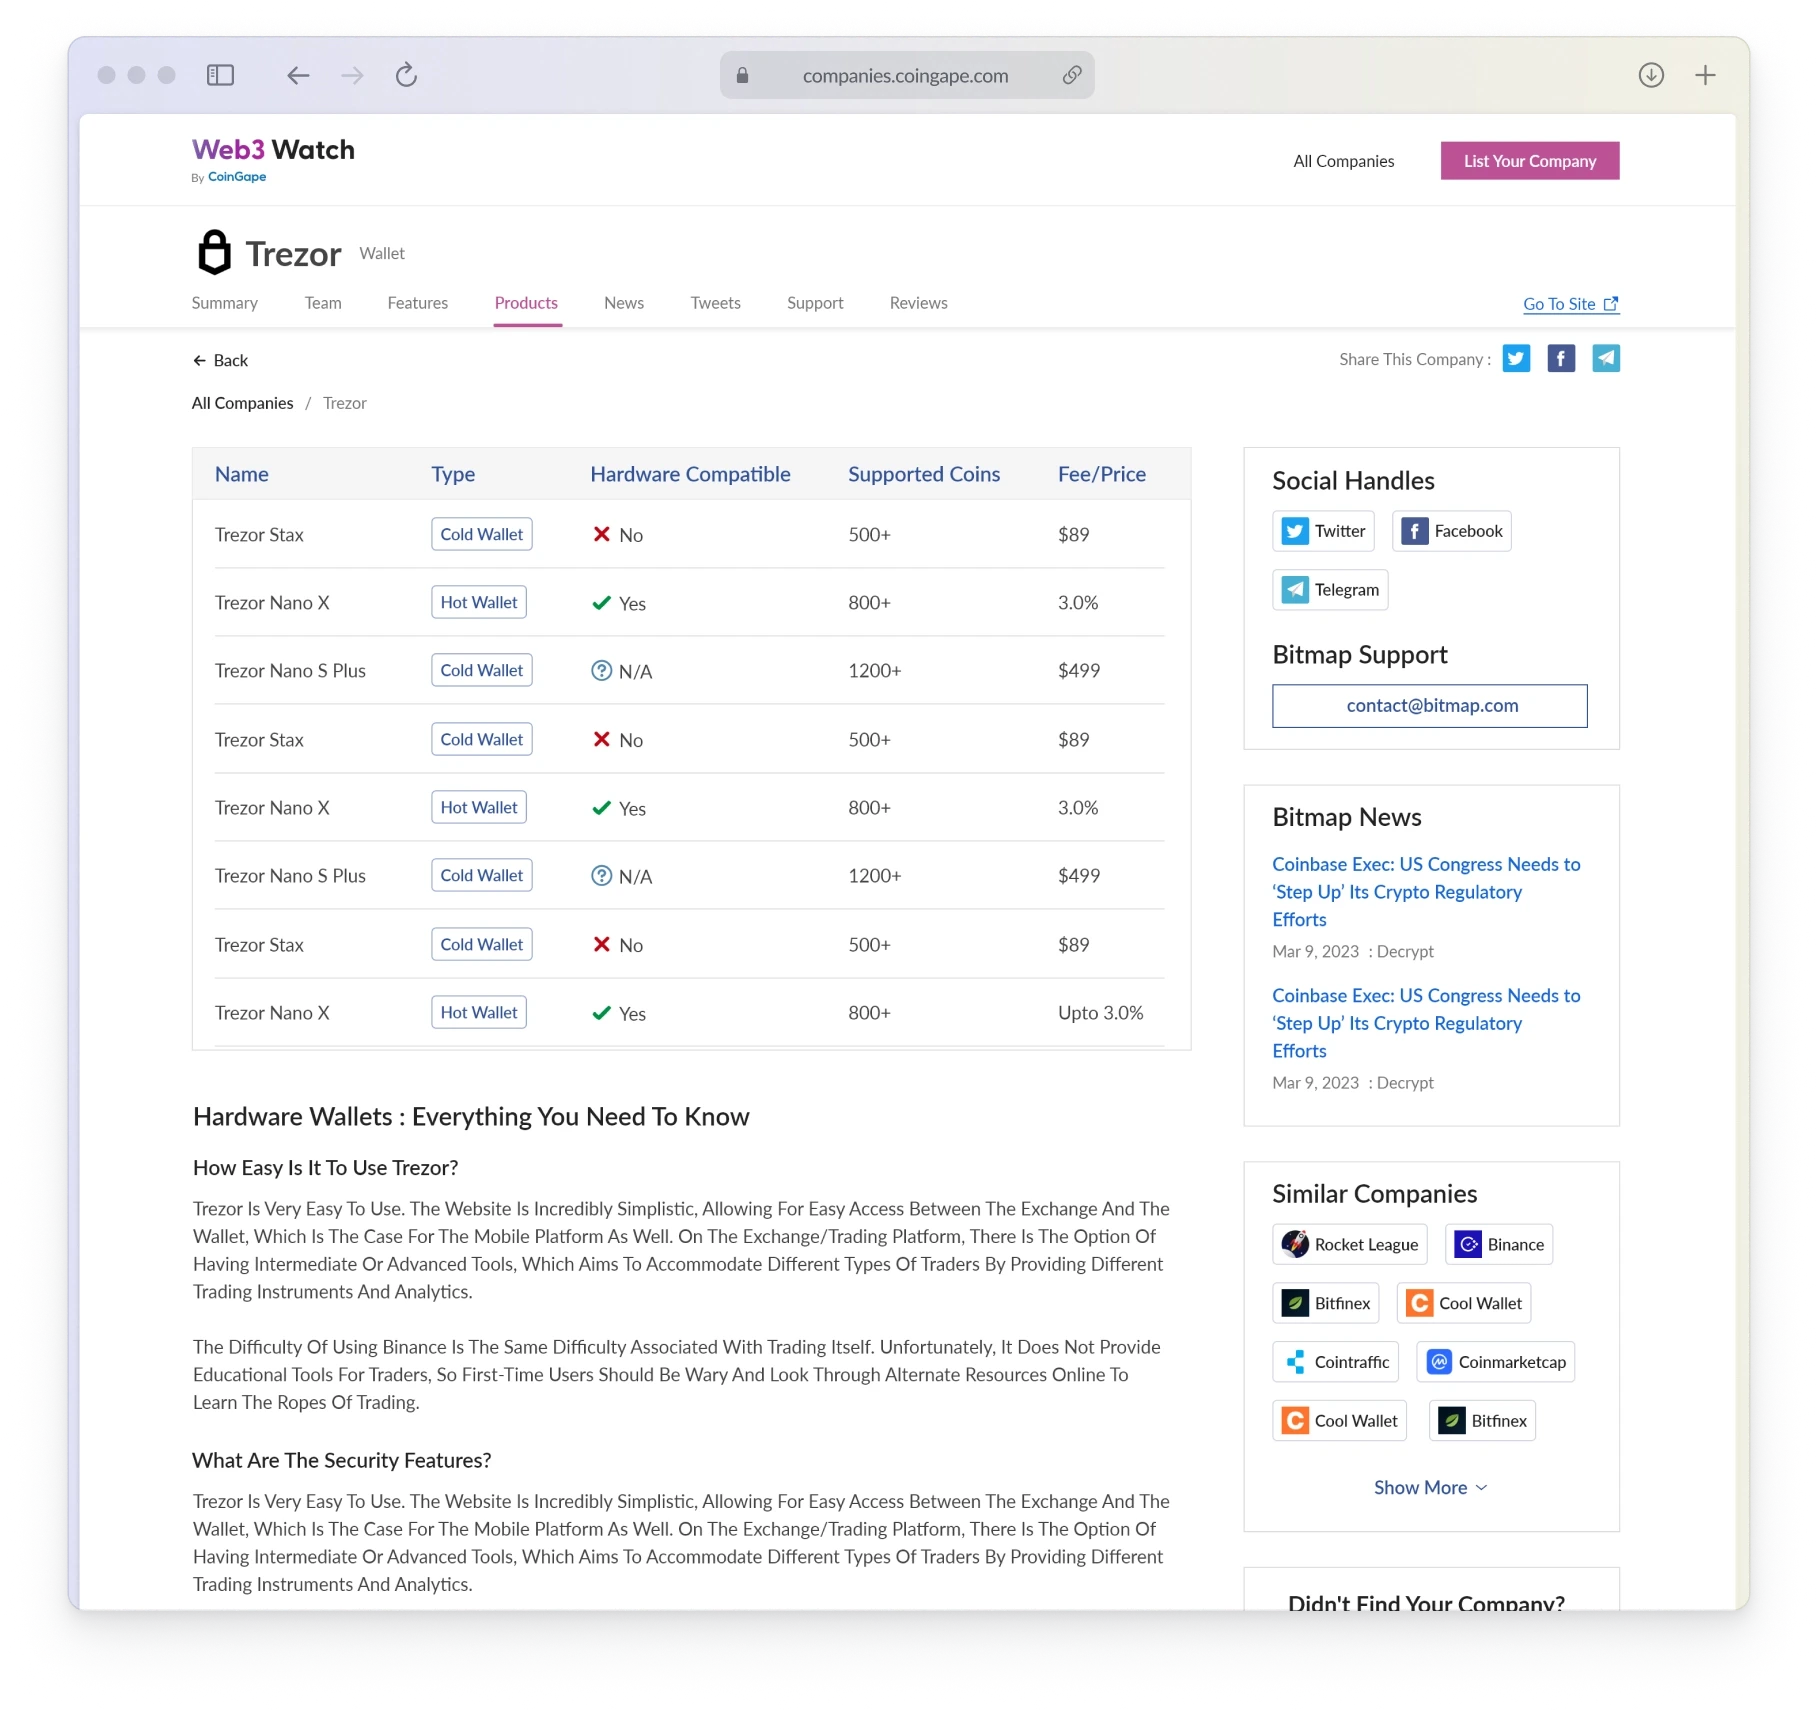
Task: Select the Products tab
Action: tap(526, 303)
